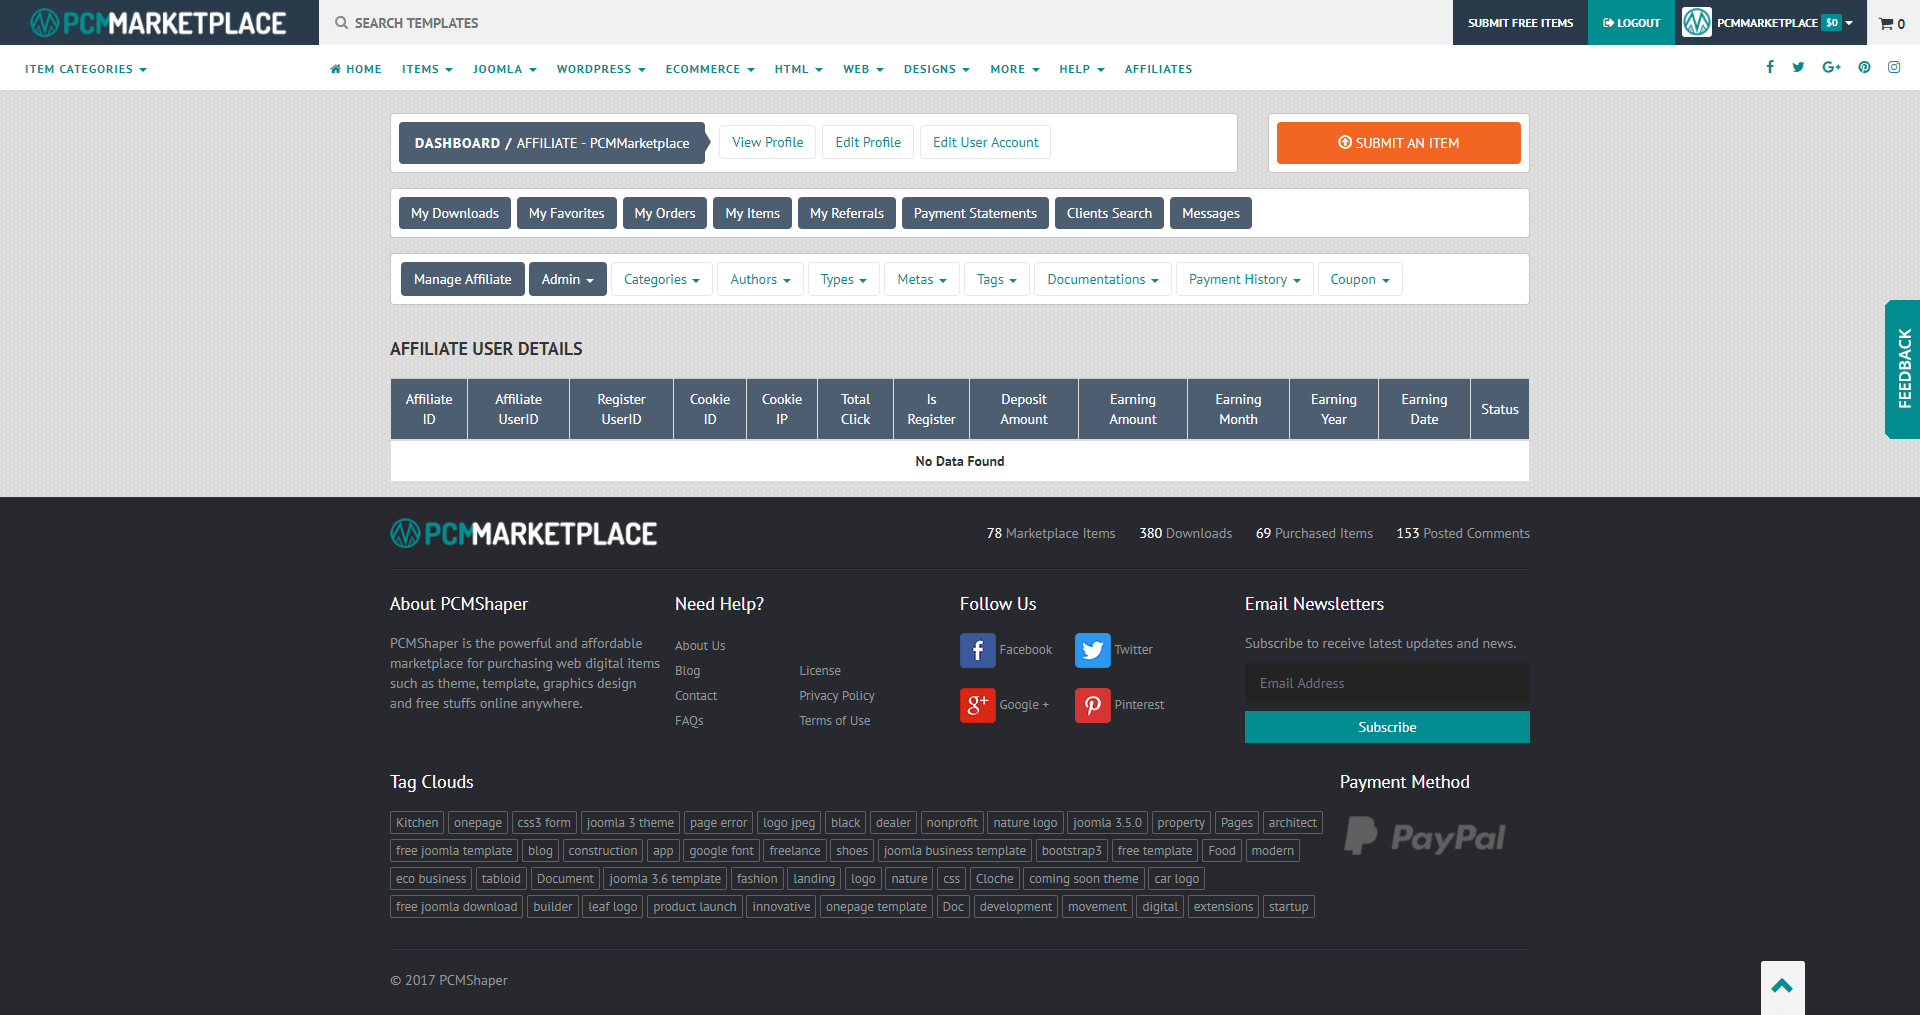
Task: Expand the Payment History dropdown
Action: 1244,279
